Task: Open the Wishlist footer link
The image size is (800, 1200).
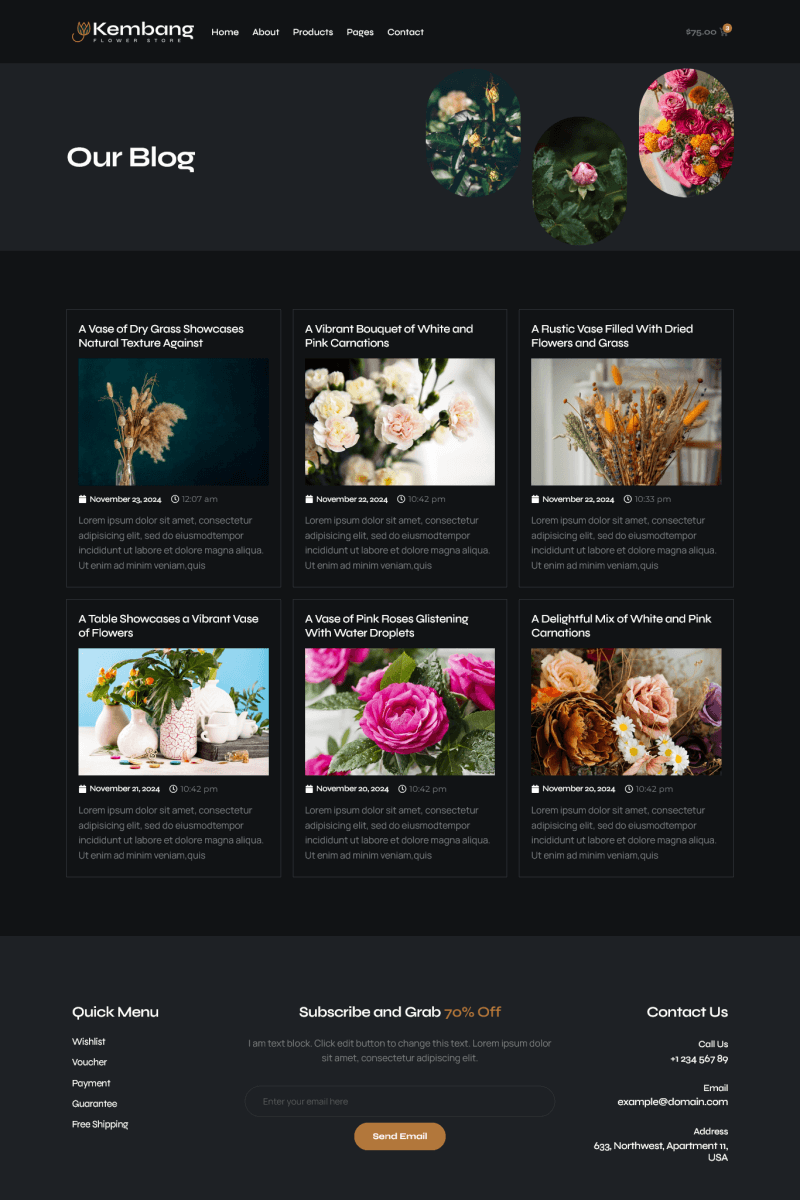Action: [x=89, y=1042]
